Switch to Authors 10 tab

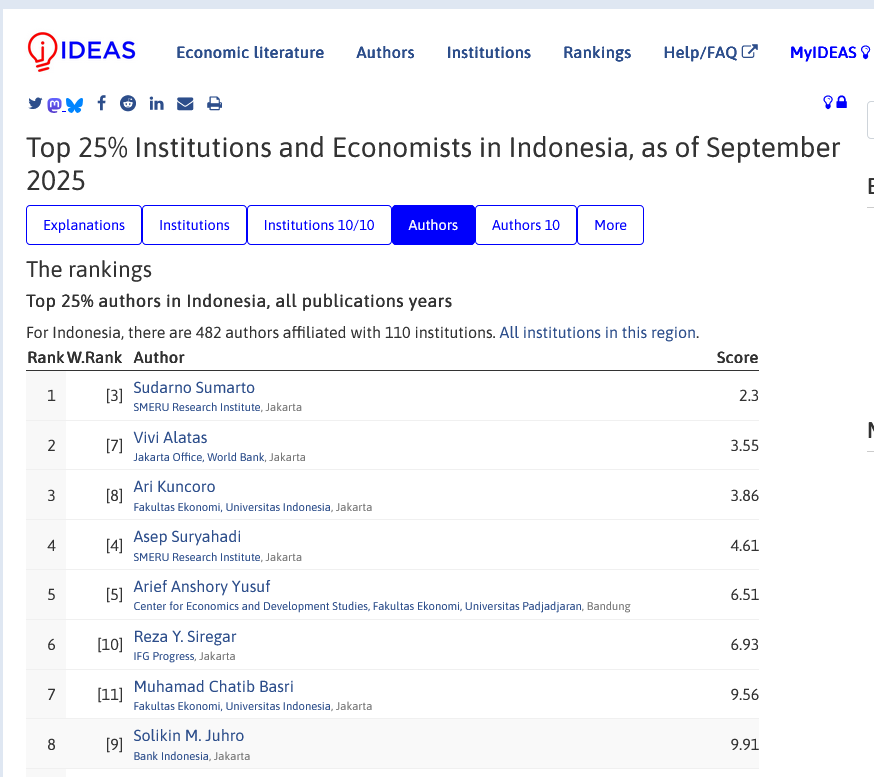[526, 225]
